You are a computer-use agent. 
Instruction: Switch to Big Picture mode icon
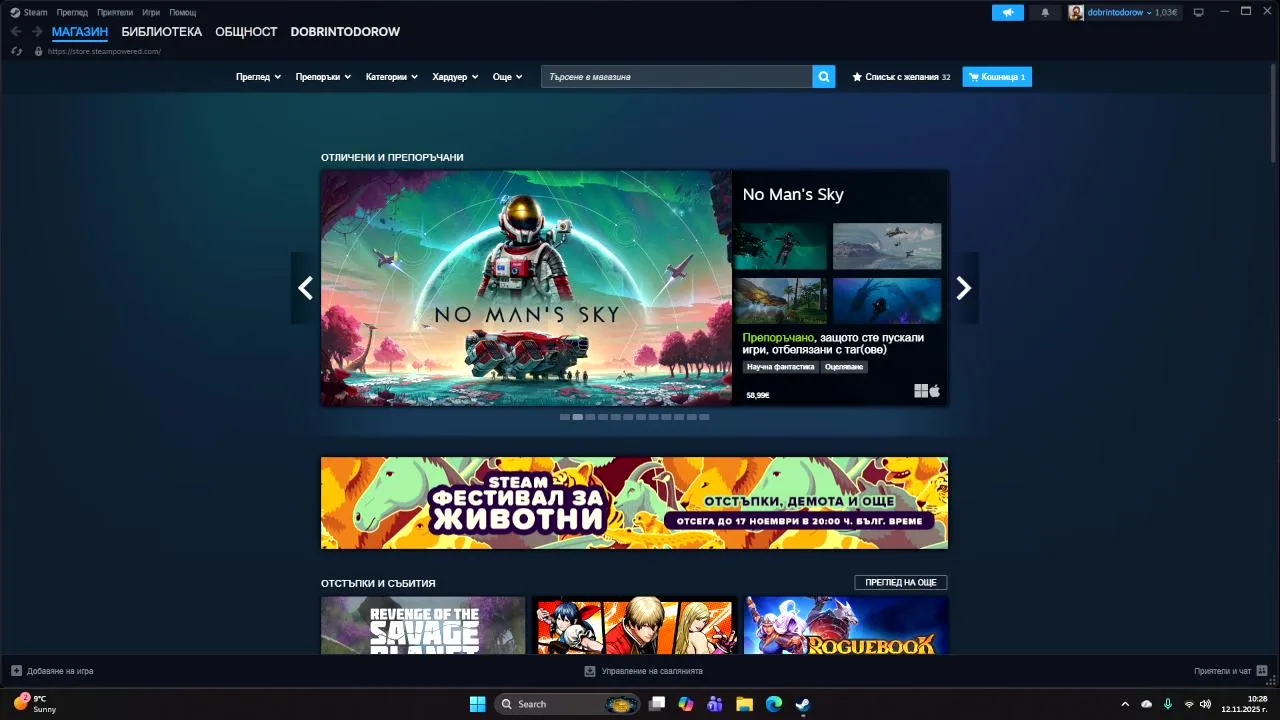coord(1198,12)
